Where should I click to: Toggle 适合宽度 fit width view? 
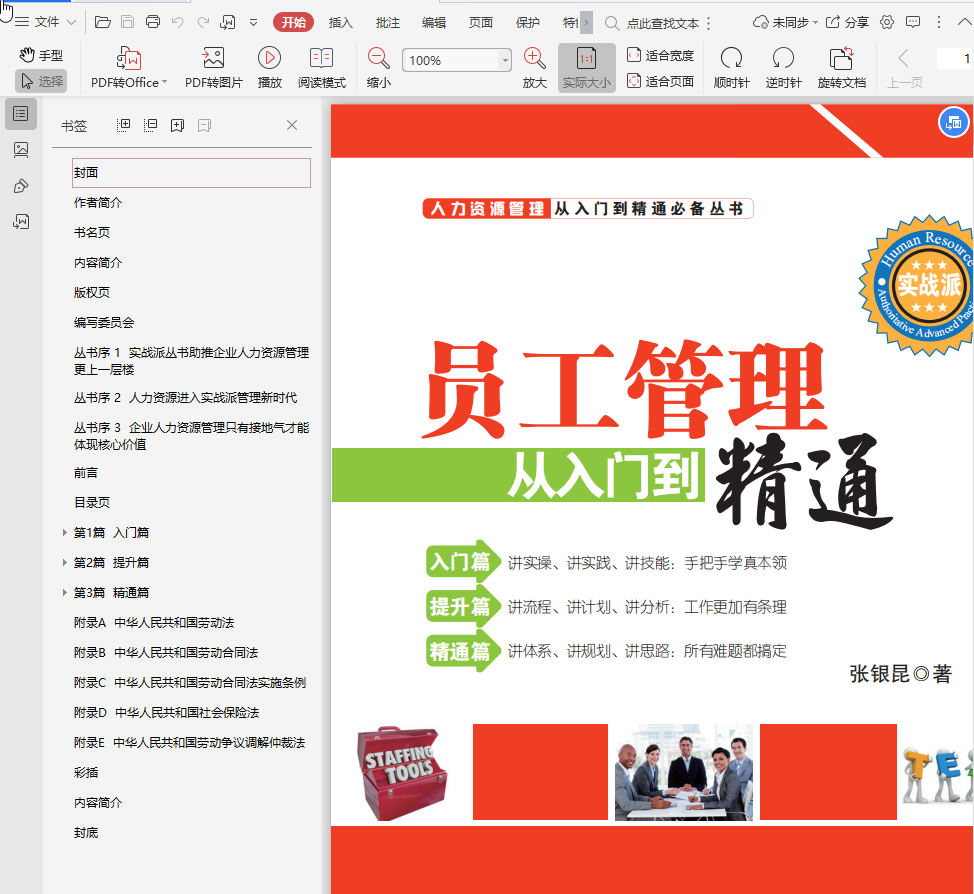pyautogui.click(x=660, y=55)
